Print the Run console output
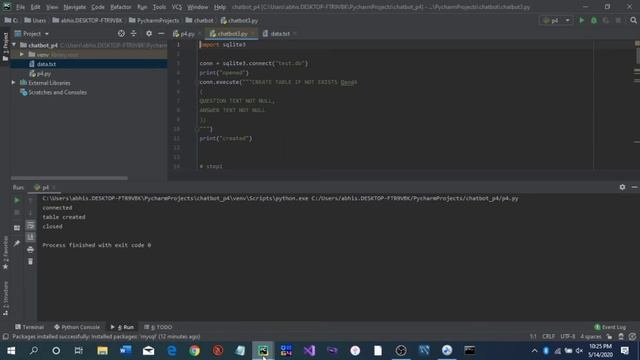This screenshot has width=640, height=360. [x=30, y=249]
